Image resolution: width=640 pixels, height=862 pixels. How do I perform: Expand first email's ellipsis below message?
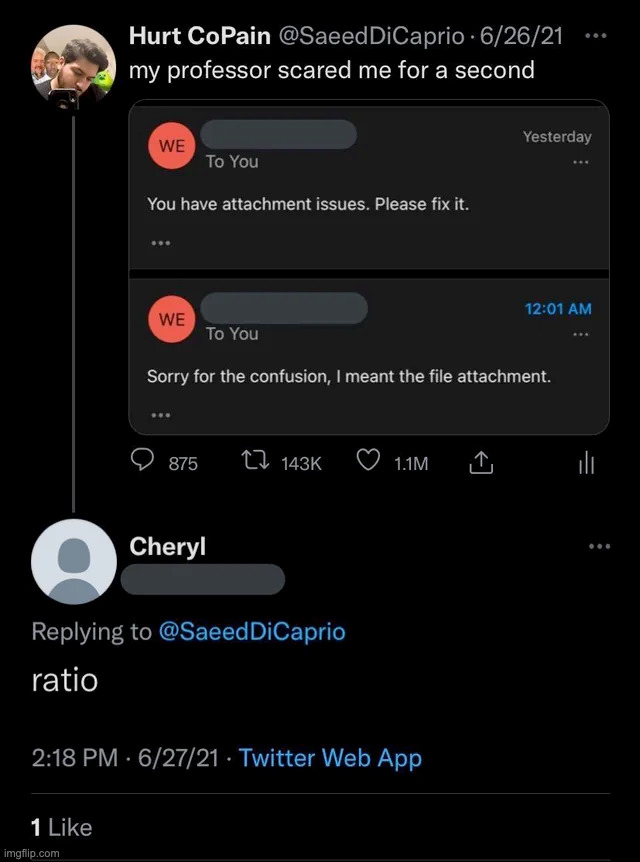[158, 243]
